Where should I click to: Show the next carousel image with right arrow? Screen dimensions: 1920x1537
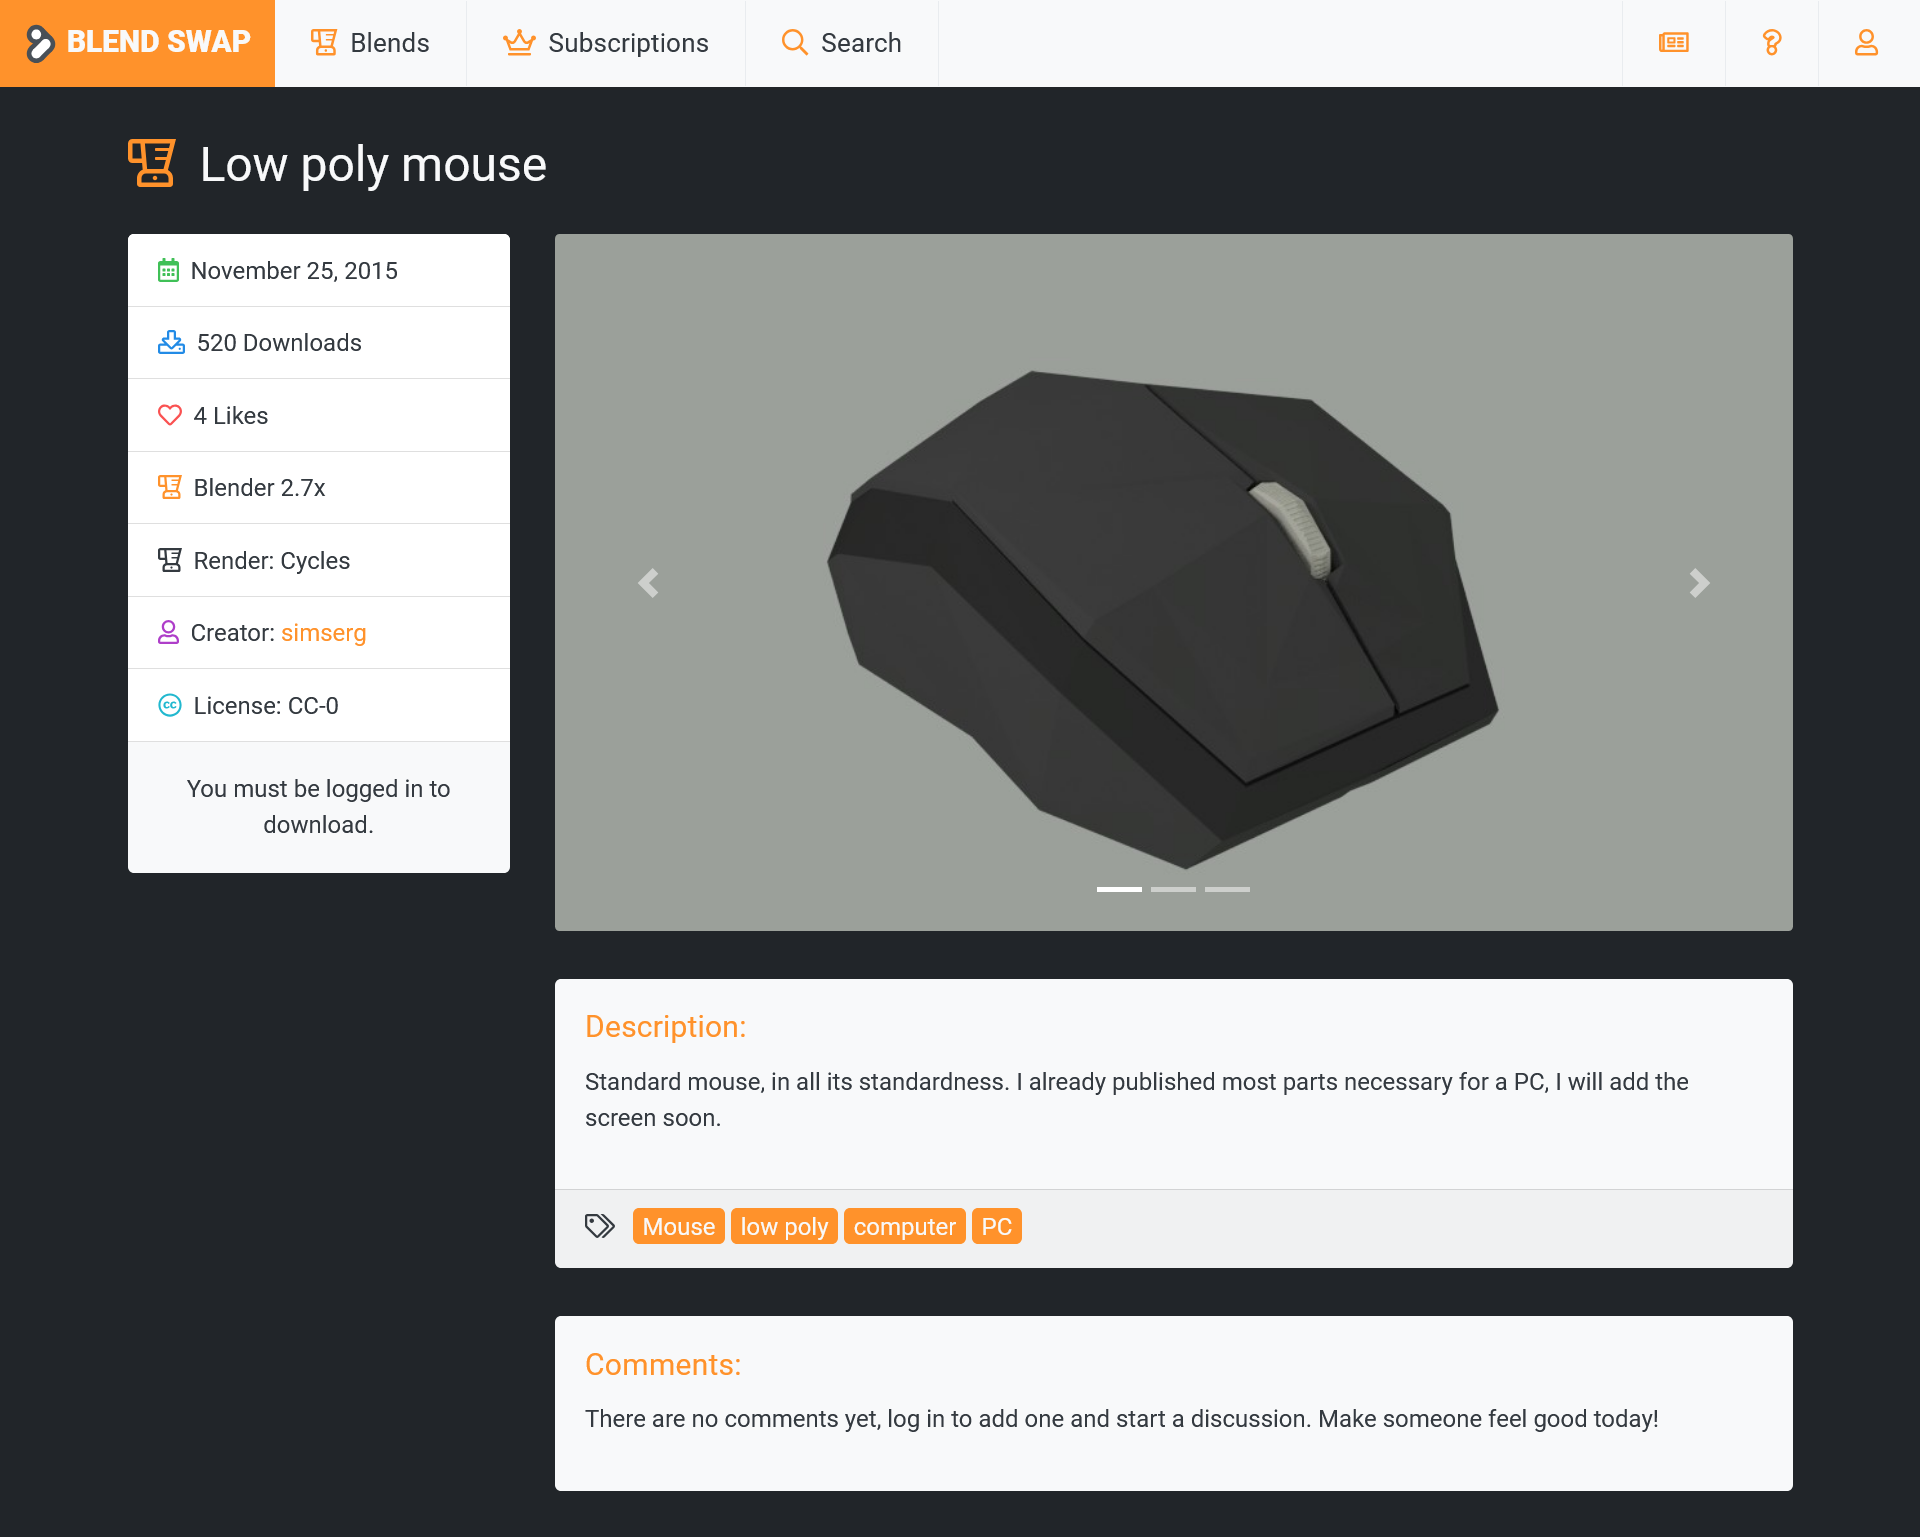coord(1698,583)
